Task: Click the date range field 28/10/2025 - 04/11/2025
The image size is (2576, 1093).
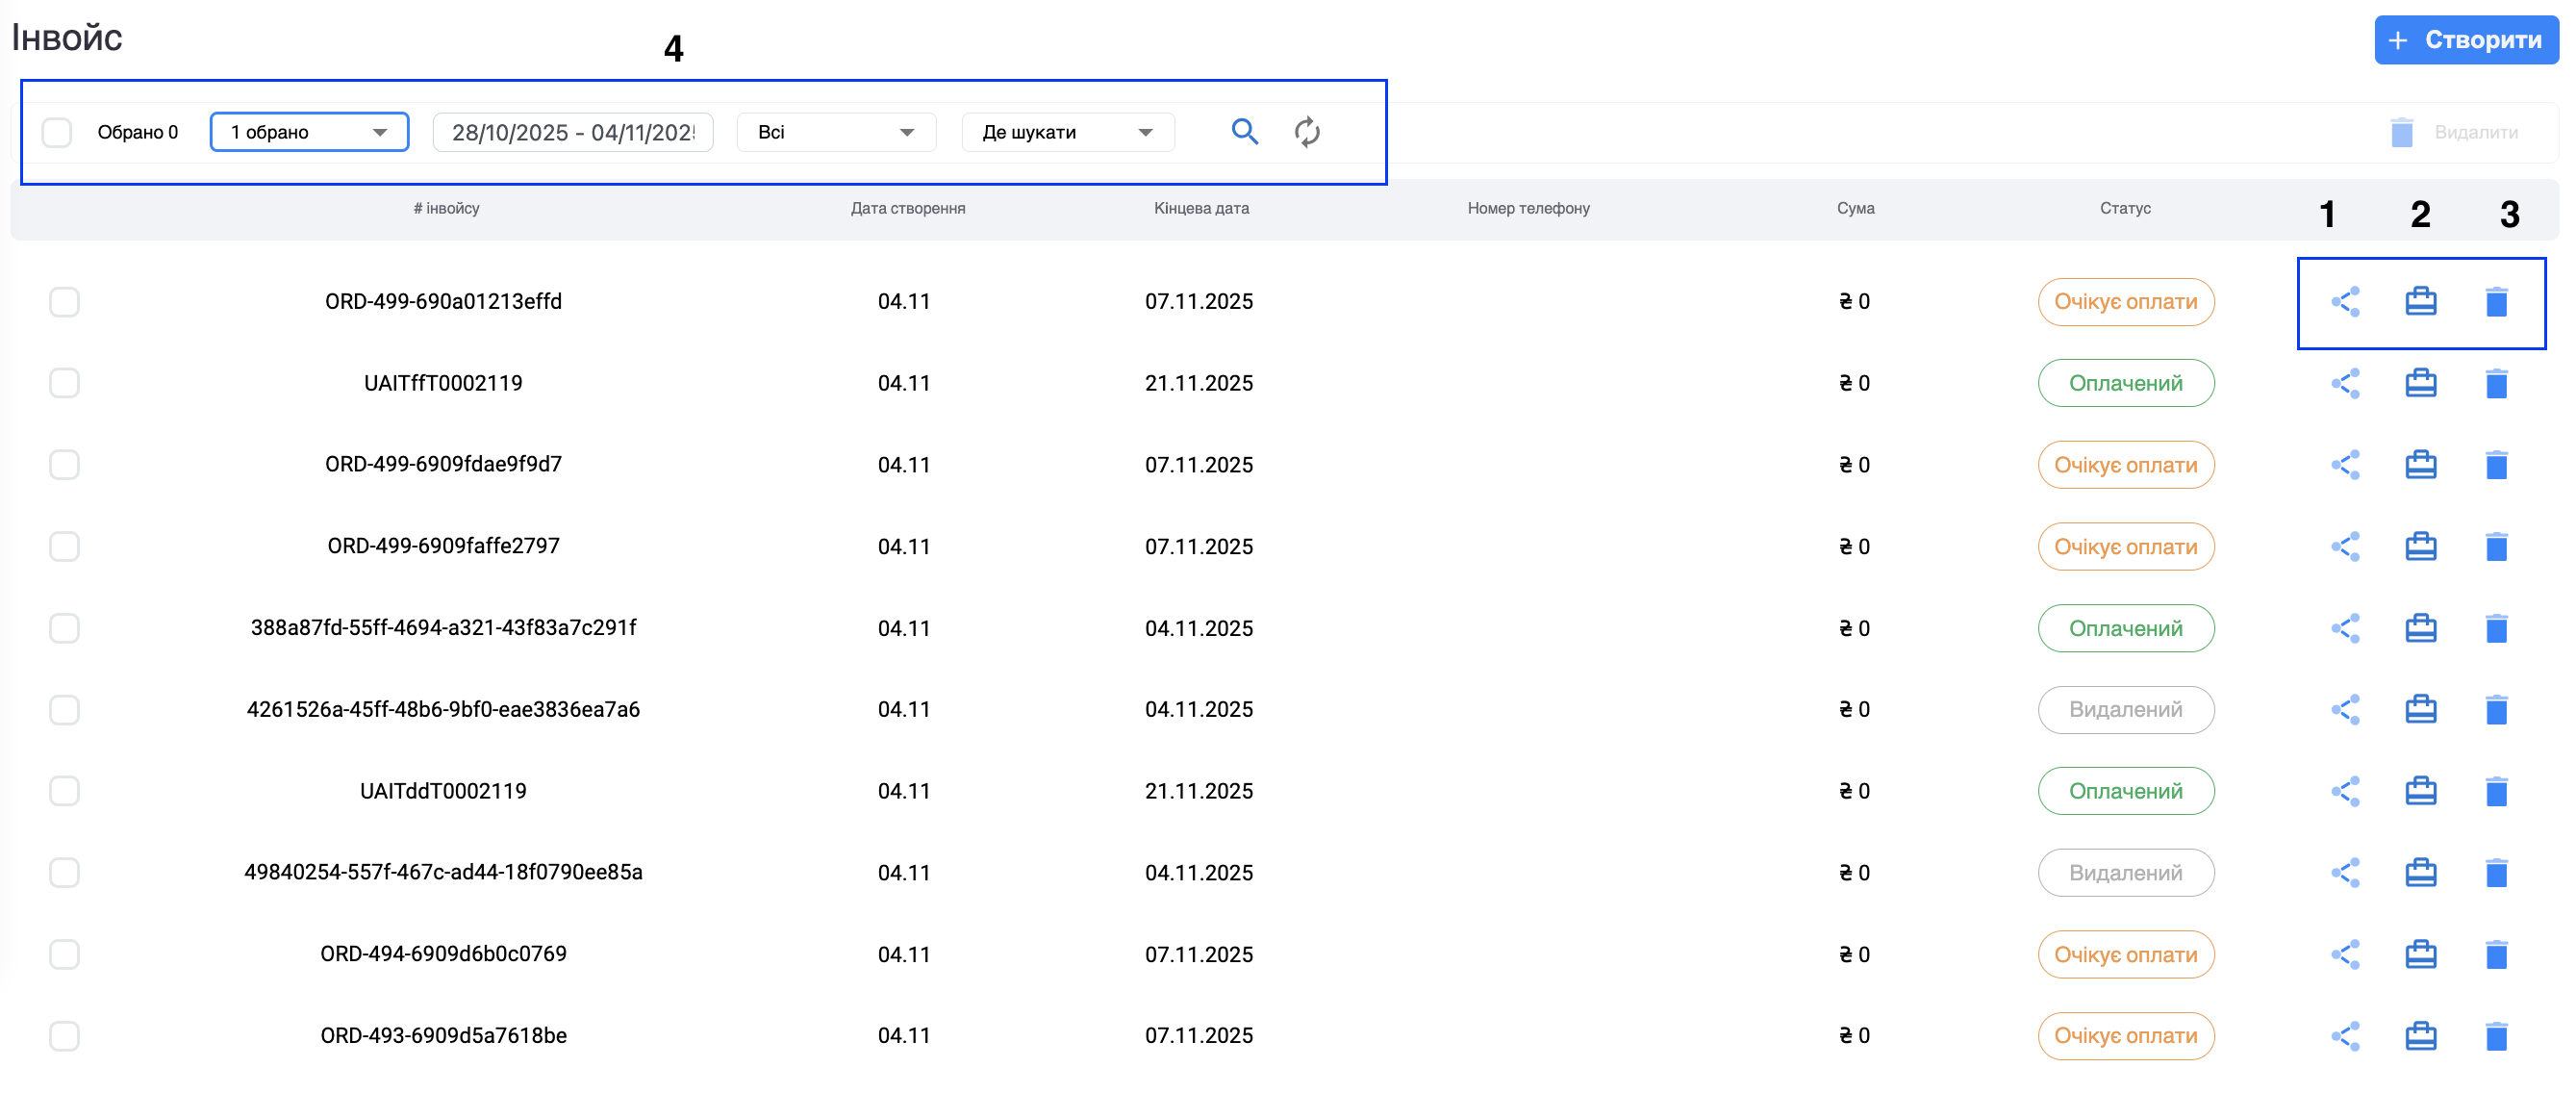Action: click(573, 132)
